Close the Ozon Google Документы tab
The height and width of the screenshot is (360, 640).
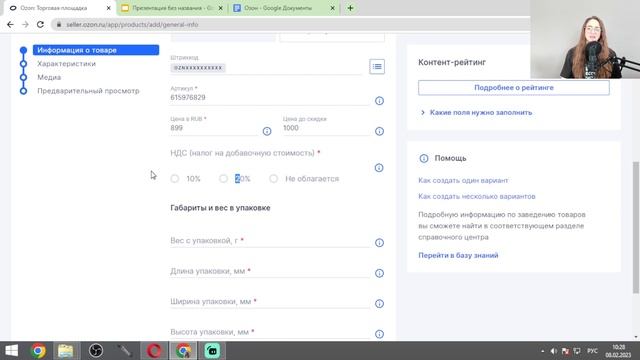(332, 8)
